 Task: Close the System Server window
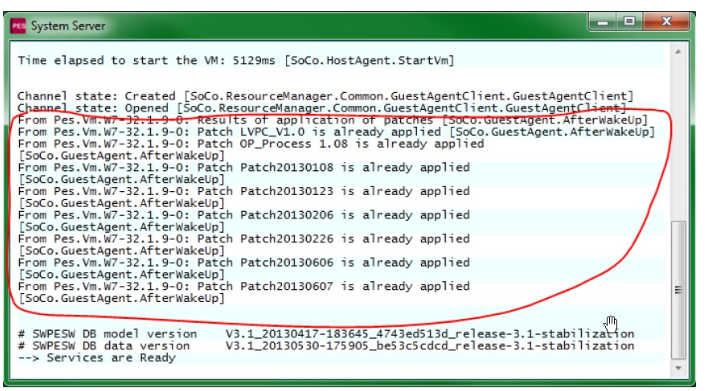tap(666, 22)
